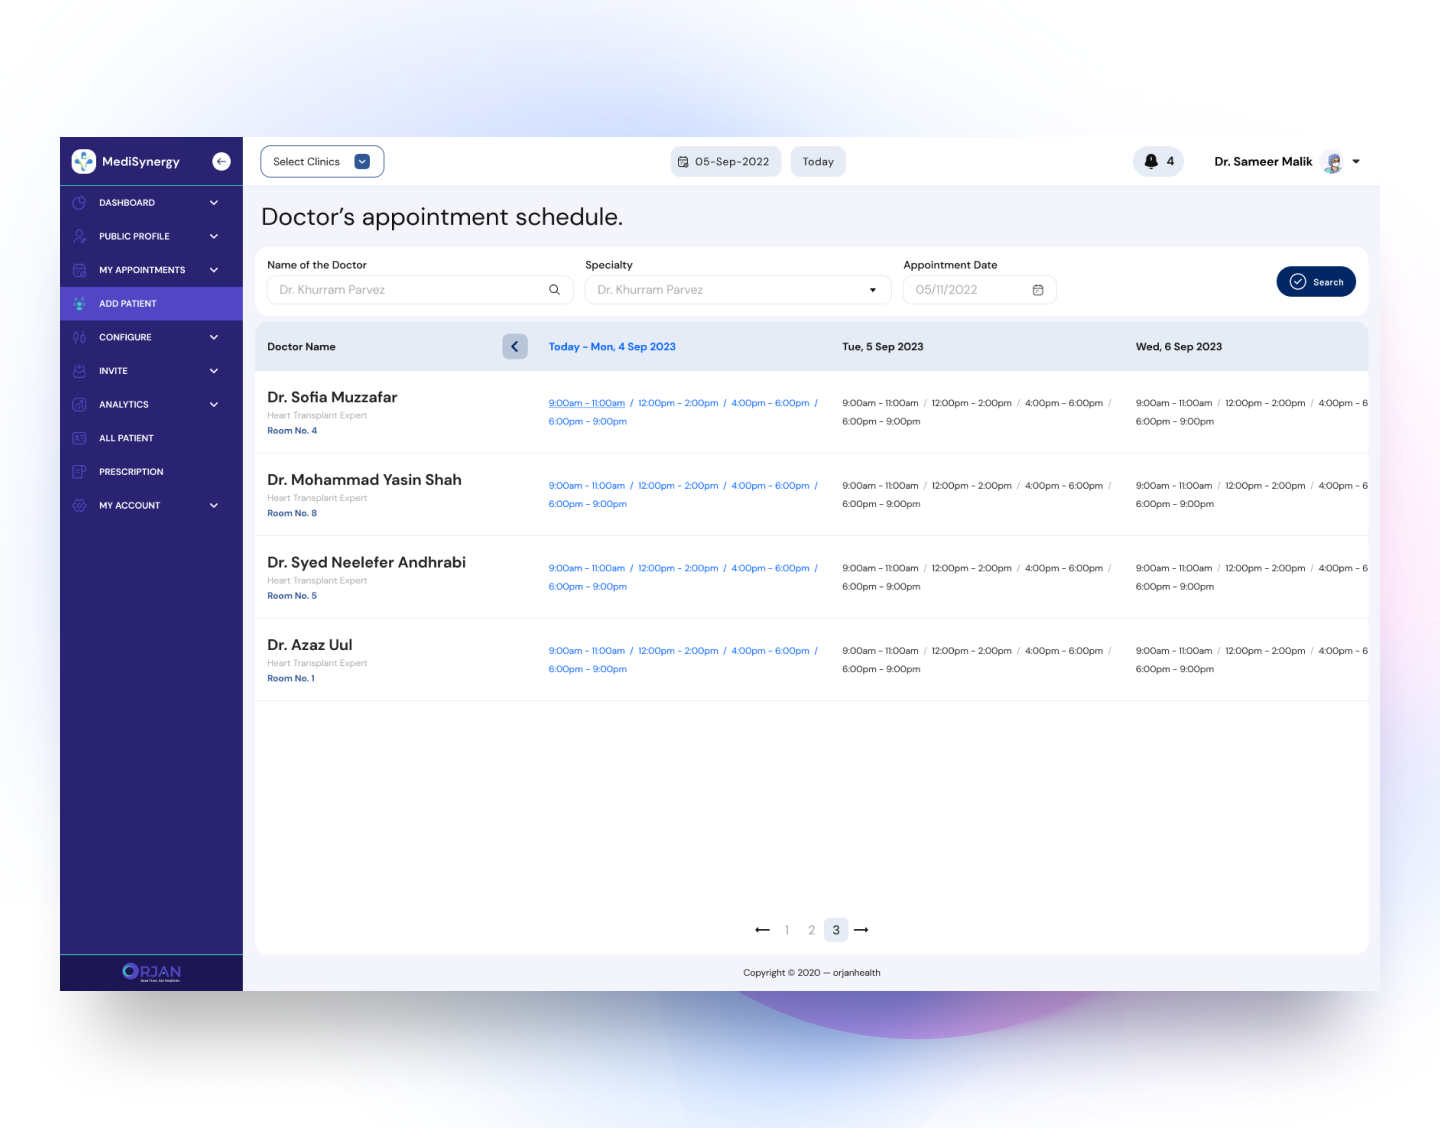The height and width of the screenshot is (1128, 1440).
Task: Expand the My Appointments menu chevron
Action: click(214, 270)
